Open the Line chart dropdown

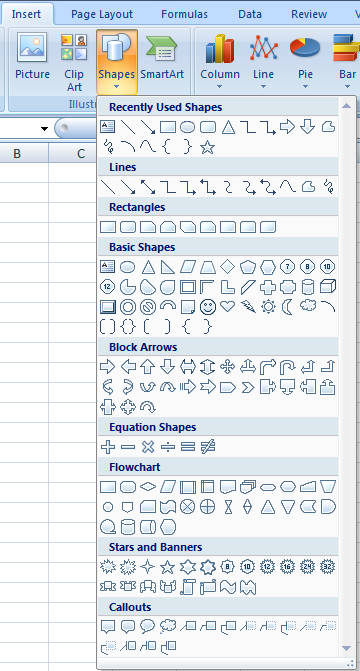(263, 62)
